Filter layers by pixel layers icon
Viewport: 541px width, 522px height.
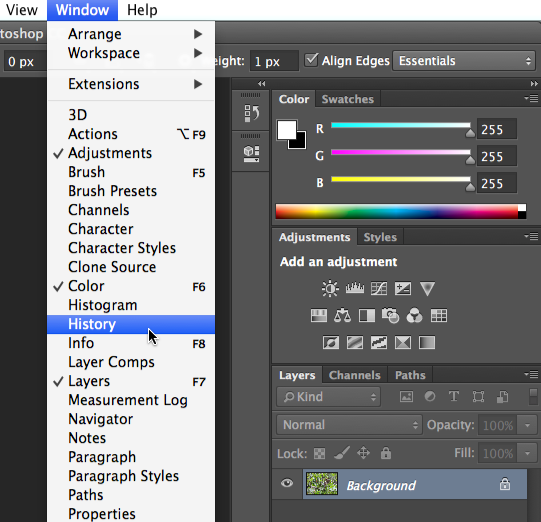click(406, 397)
